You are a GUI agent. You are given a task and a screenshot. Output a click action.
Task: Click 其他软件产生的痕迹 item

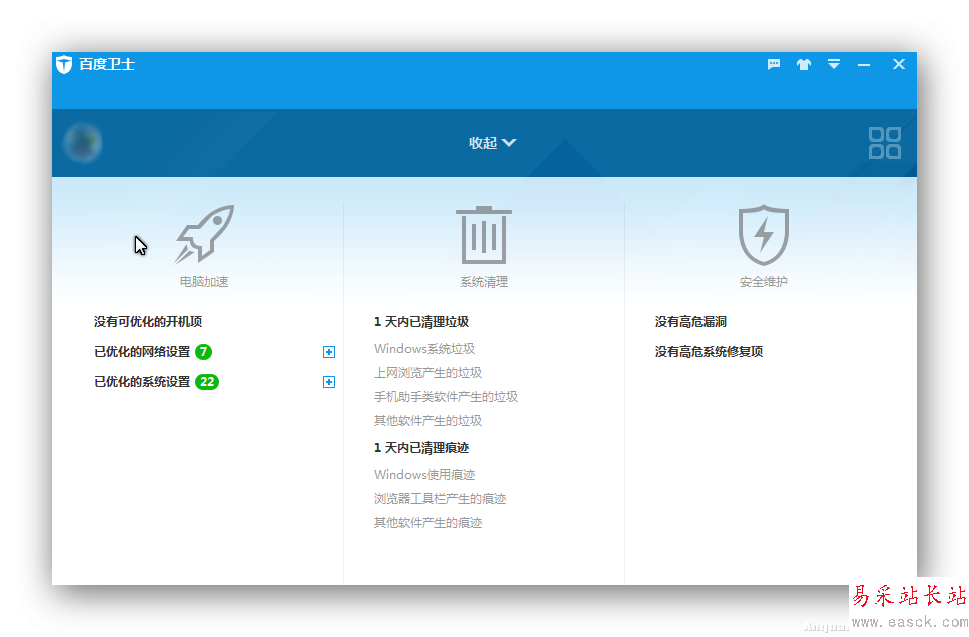point(428,523)
